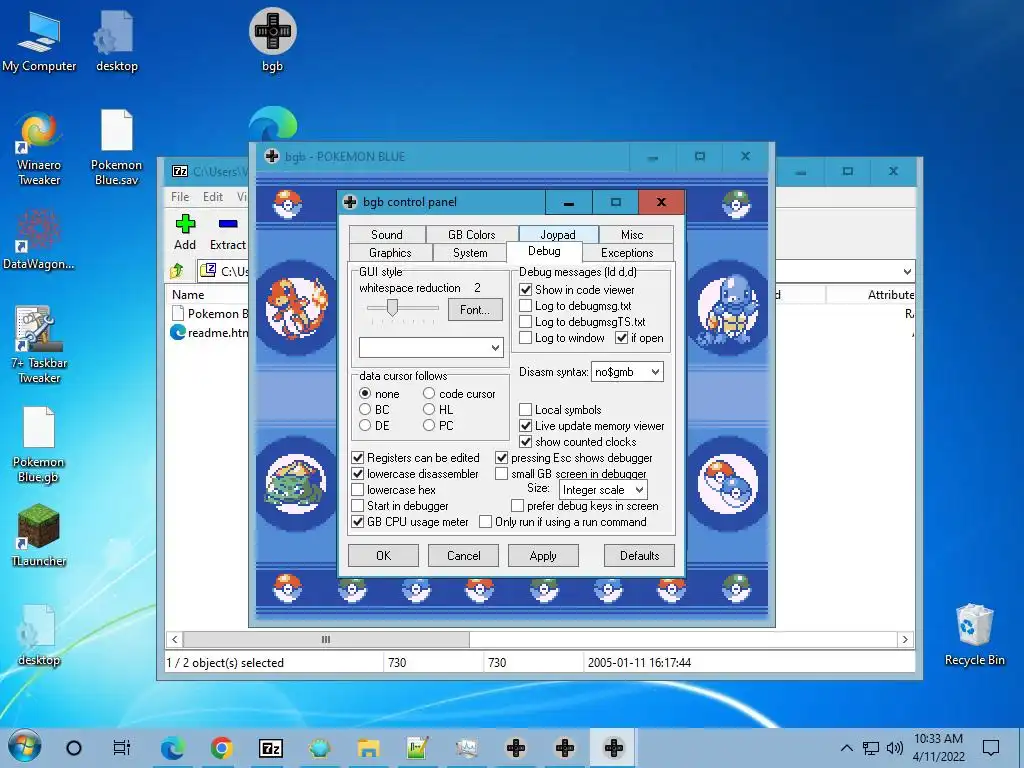1024x768 pixels.
Task: Show hidden system tray icons
Action: 846,748
